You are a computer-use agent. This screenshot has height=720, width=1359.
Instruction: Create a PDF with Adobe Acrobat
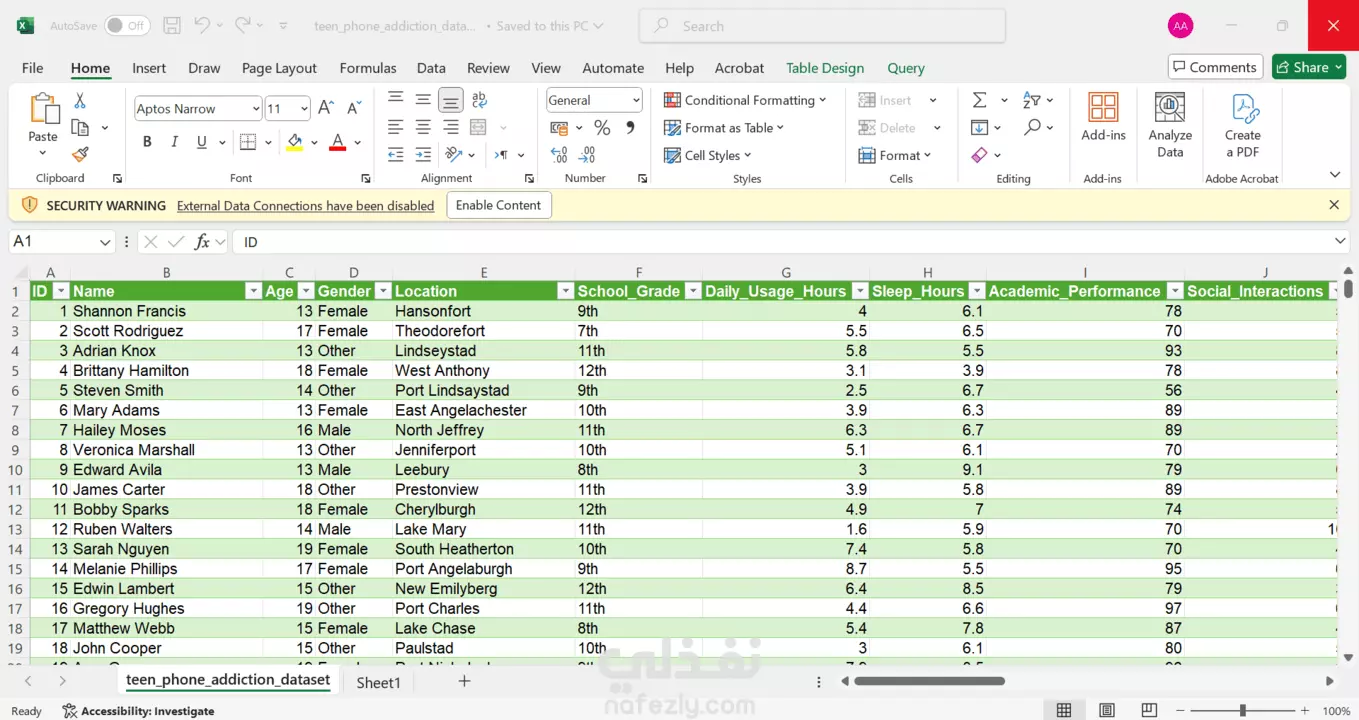(1242, 125)
